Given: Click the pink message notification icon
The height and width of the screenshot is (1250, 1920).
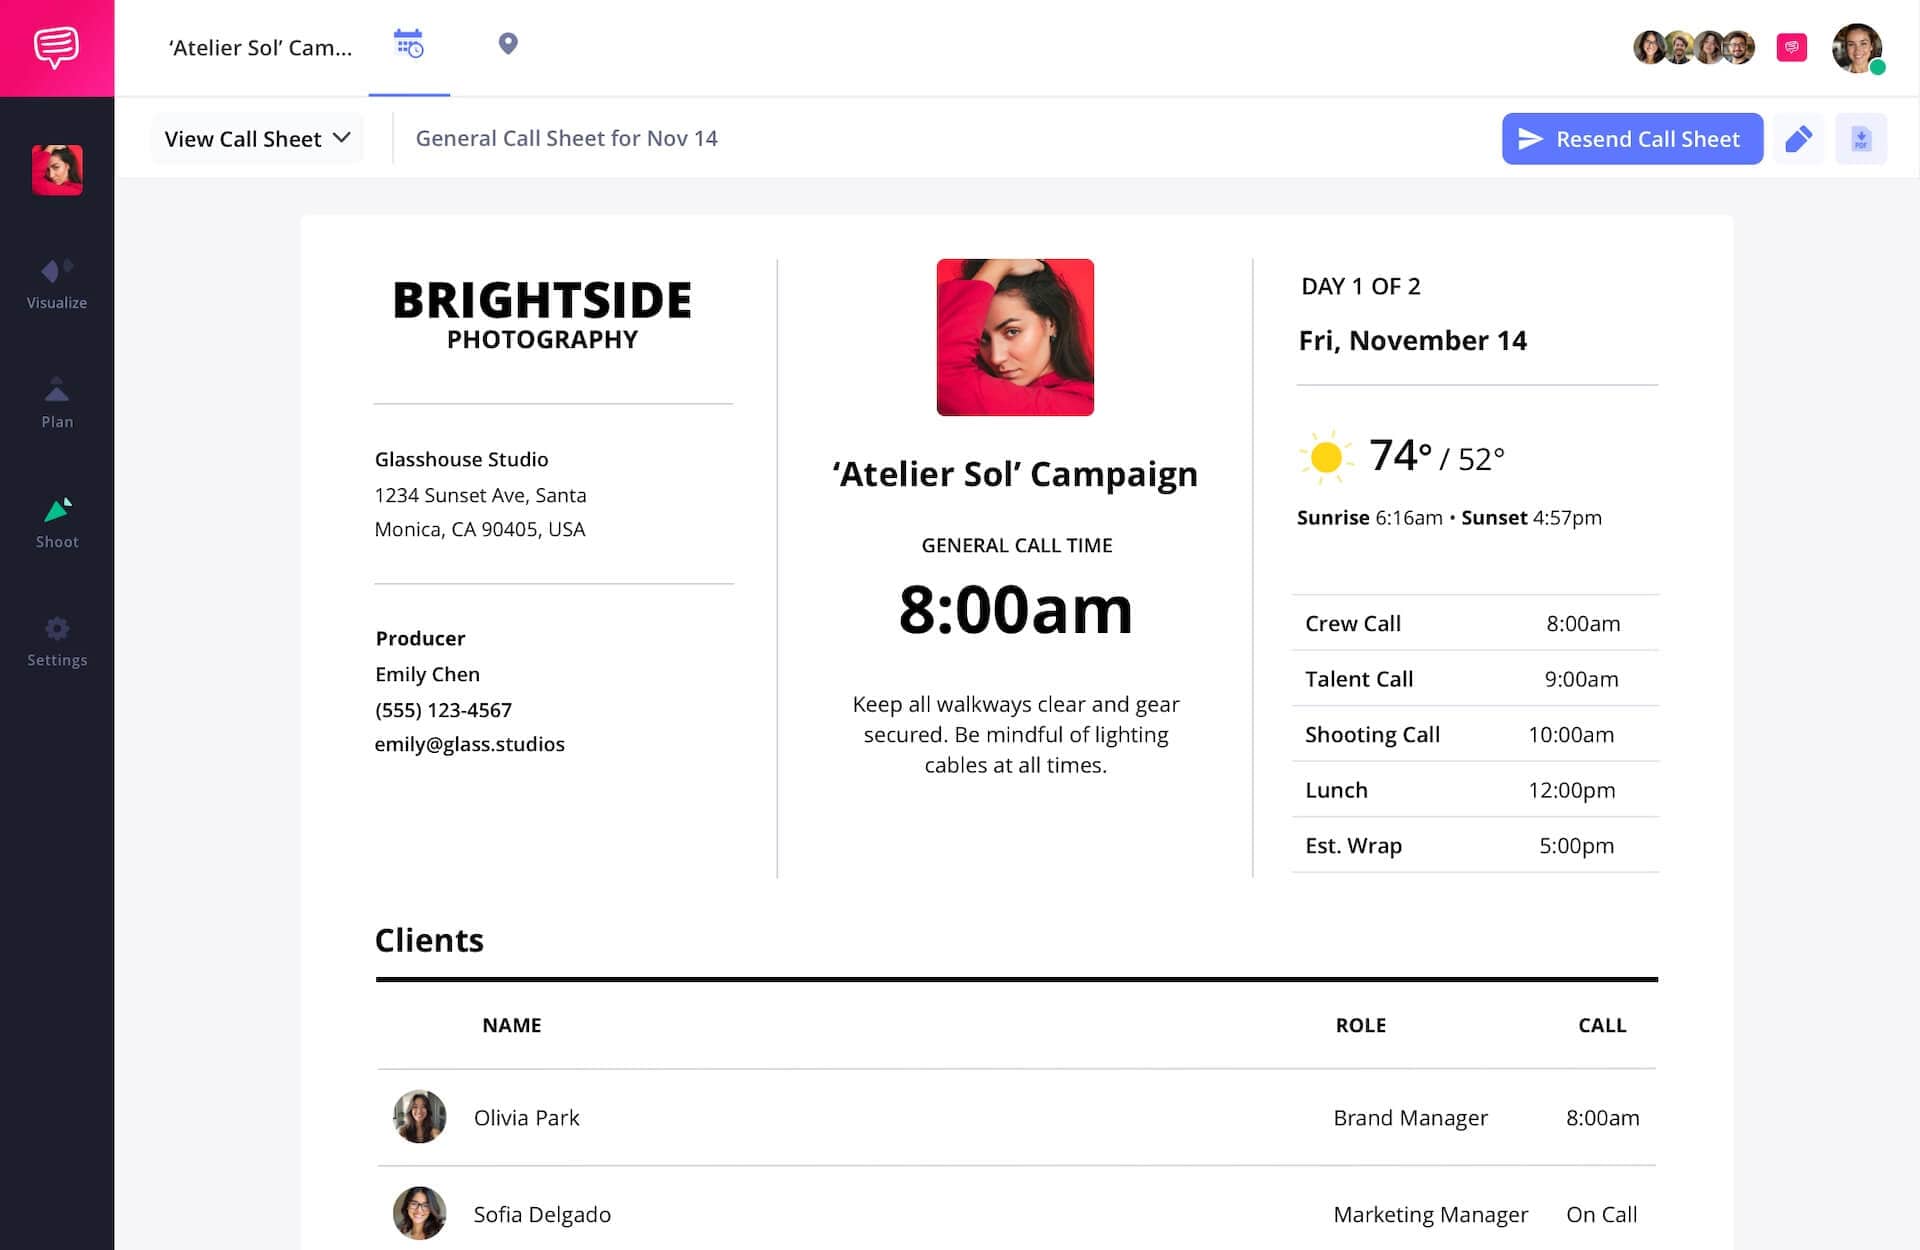Looking at the screenshot, I should (x=1791, y=47).
